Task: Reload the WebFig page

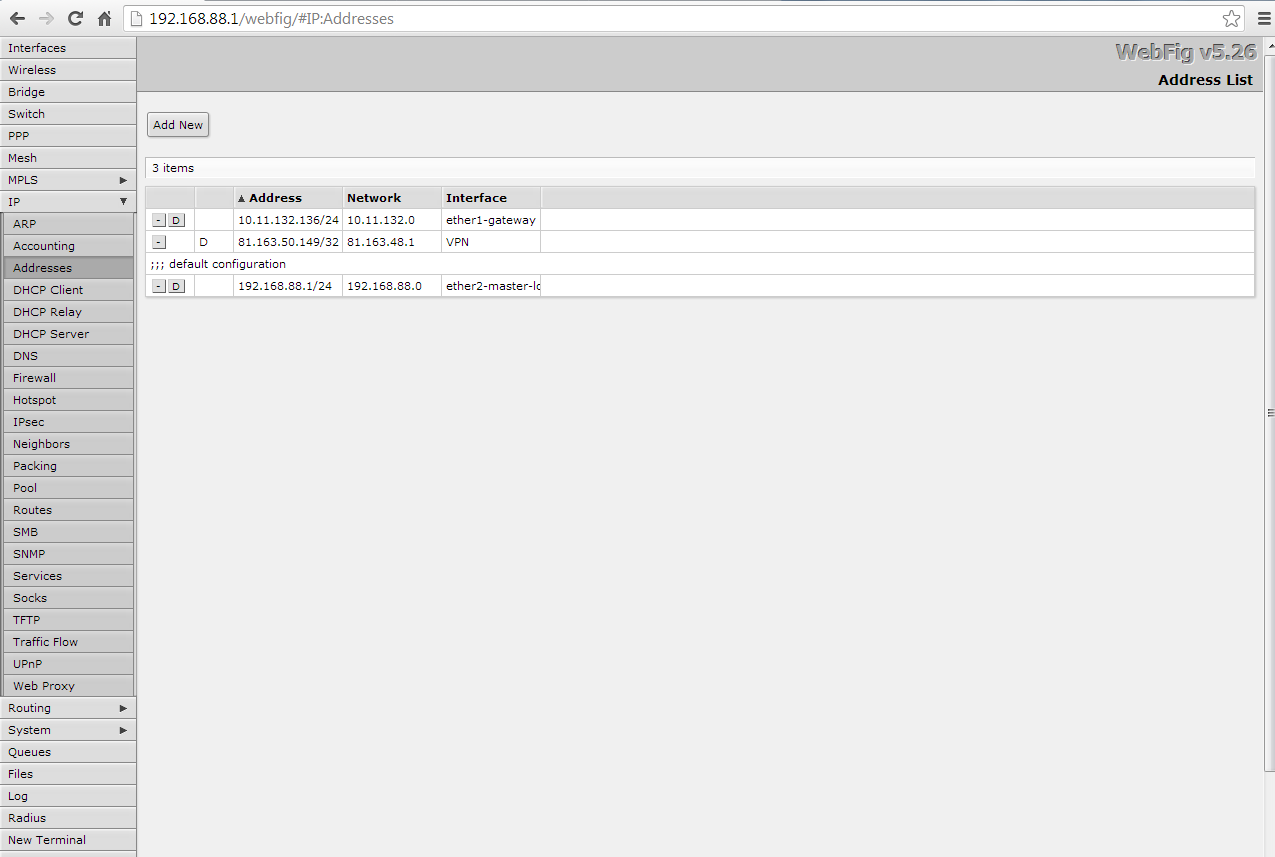Action: (x=75, y=18)
